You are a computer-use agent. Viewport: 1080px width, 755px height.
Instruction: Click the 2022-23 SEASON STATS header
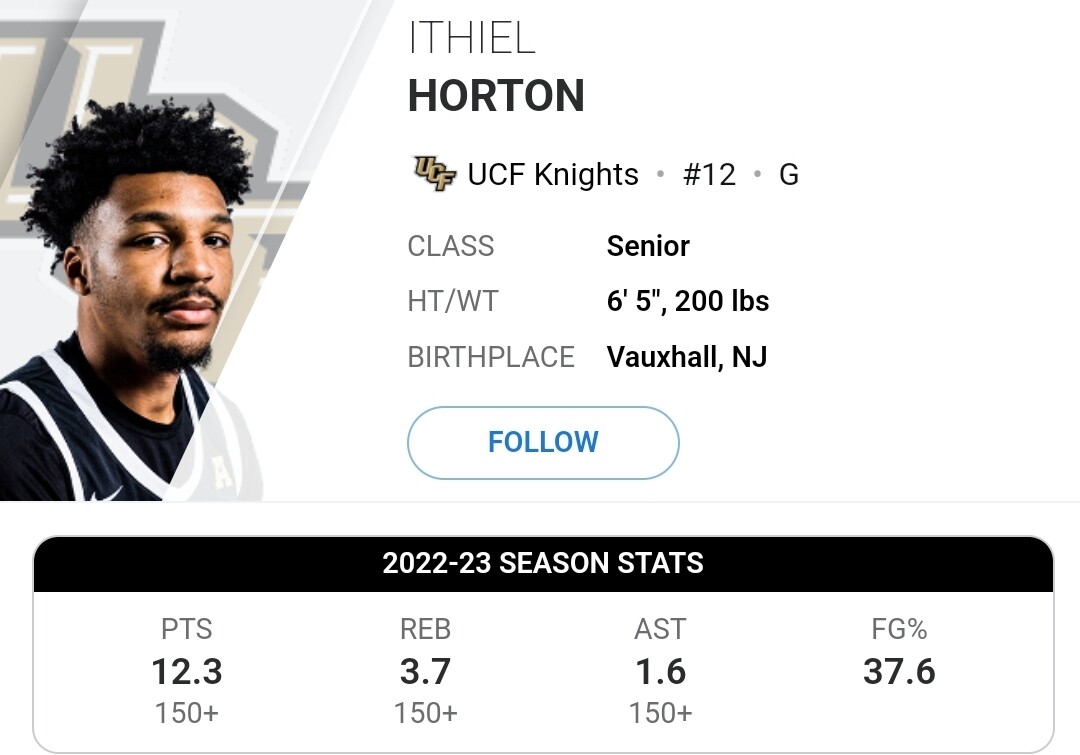click(543, 563)
